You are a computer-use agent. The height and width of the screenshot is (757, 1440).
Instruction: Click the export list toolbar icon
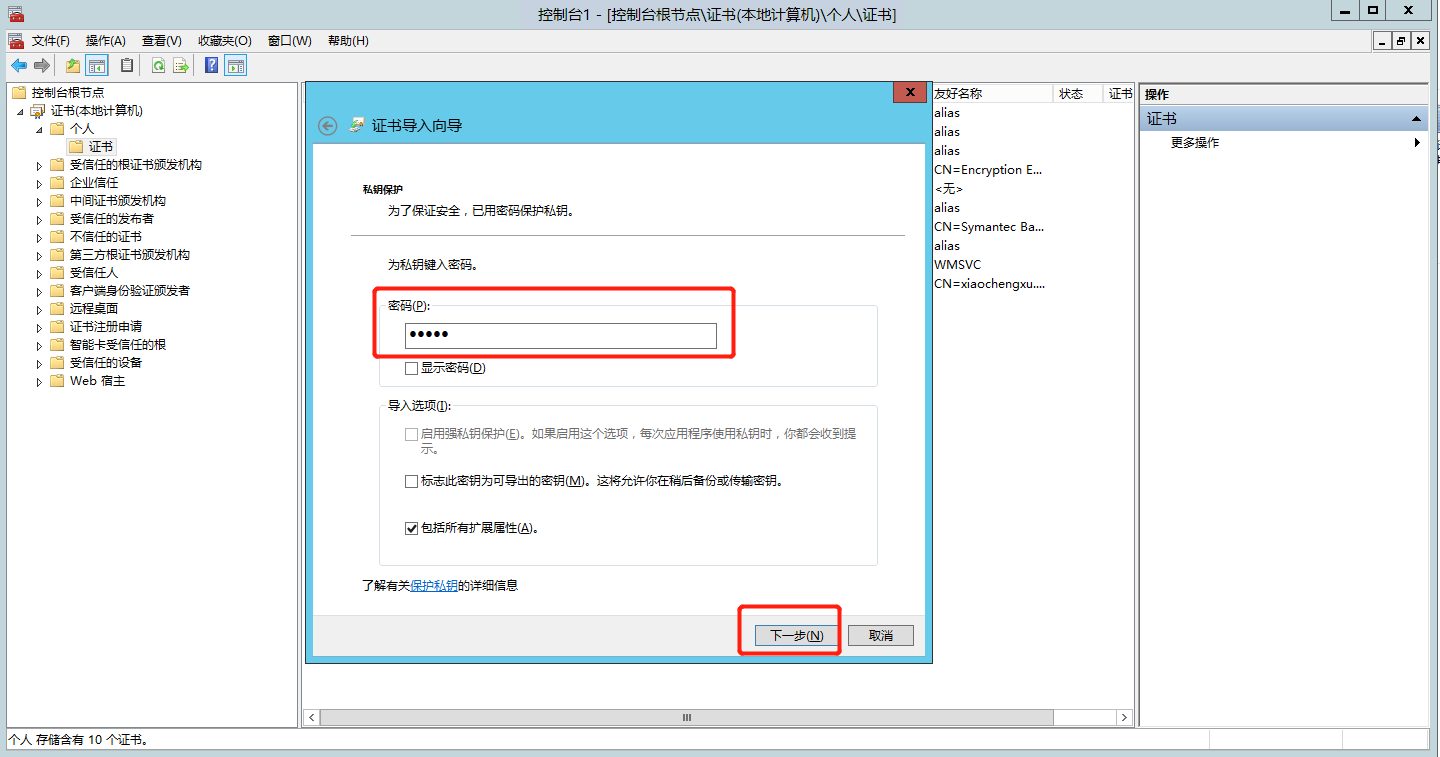[181, 66]
